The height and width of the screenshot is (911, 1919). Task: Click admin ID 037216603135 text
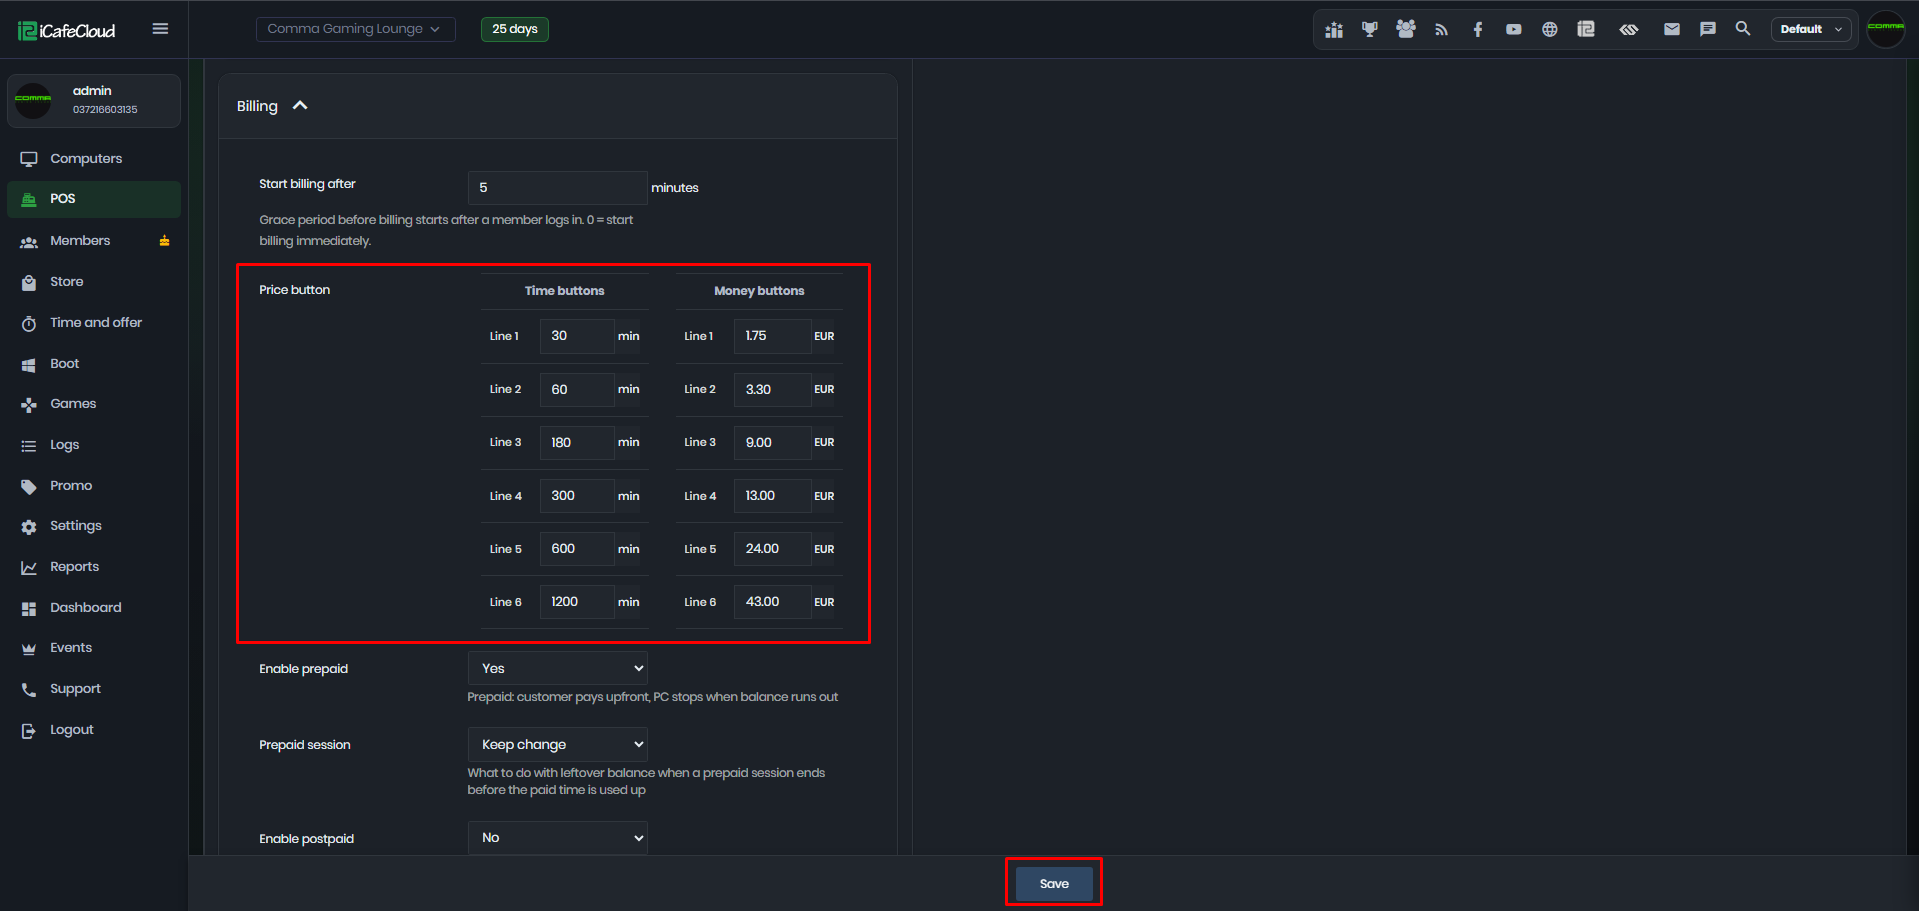pyautogui.click(x=105, y=110)
